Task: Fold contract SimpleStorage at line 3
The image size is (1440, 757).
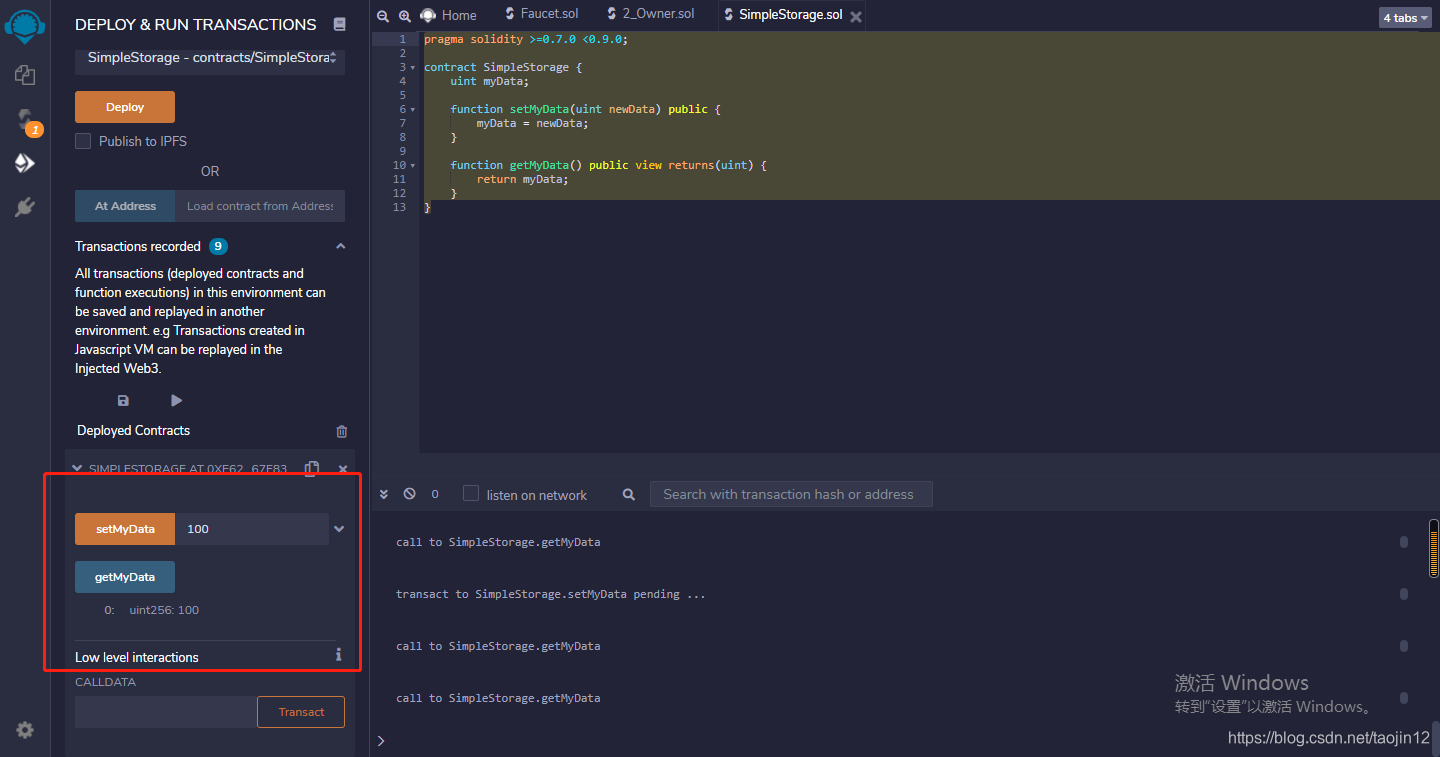Action: (413, 67)
